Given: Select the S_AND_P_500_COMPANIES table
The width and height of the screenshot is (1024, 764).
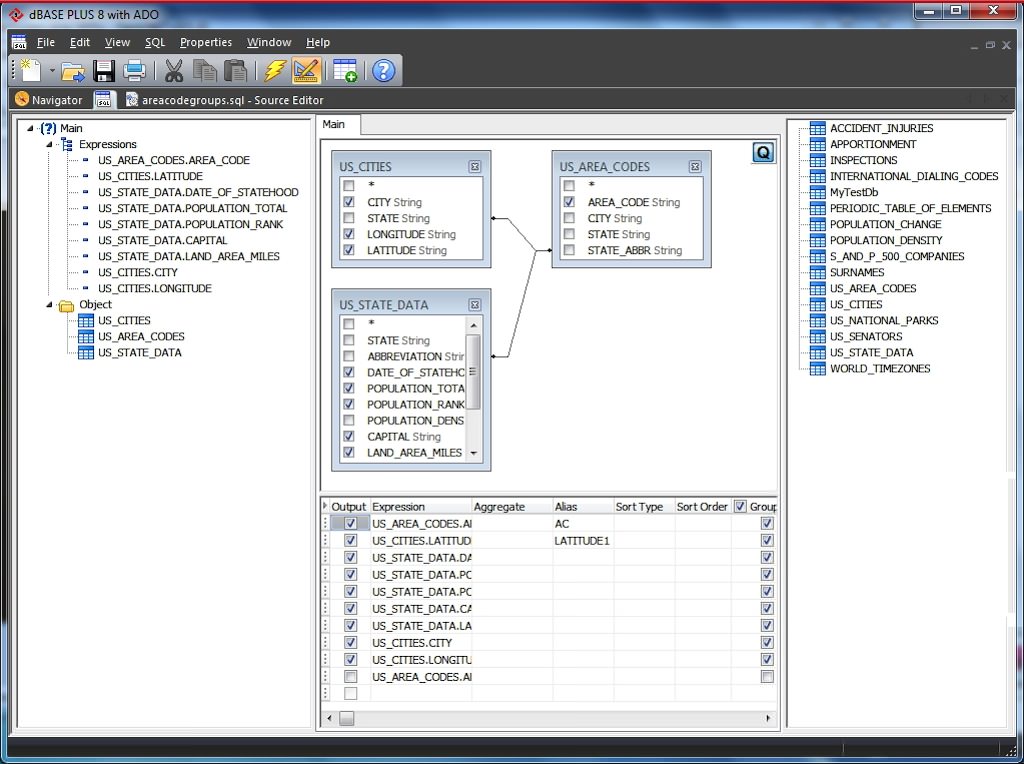Looking at the screenshot, I should click(x=897, y=256).
